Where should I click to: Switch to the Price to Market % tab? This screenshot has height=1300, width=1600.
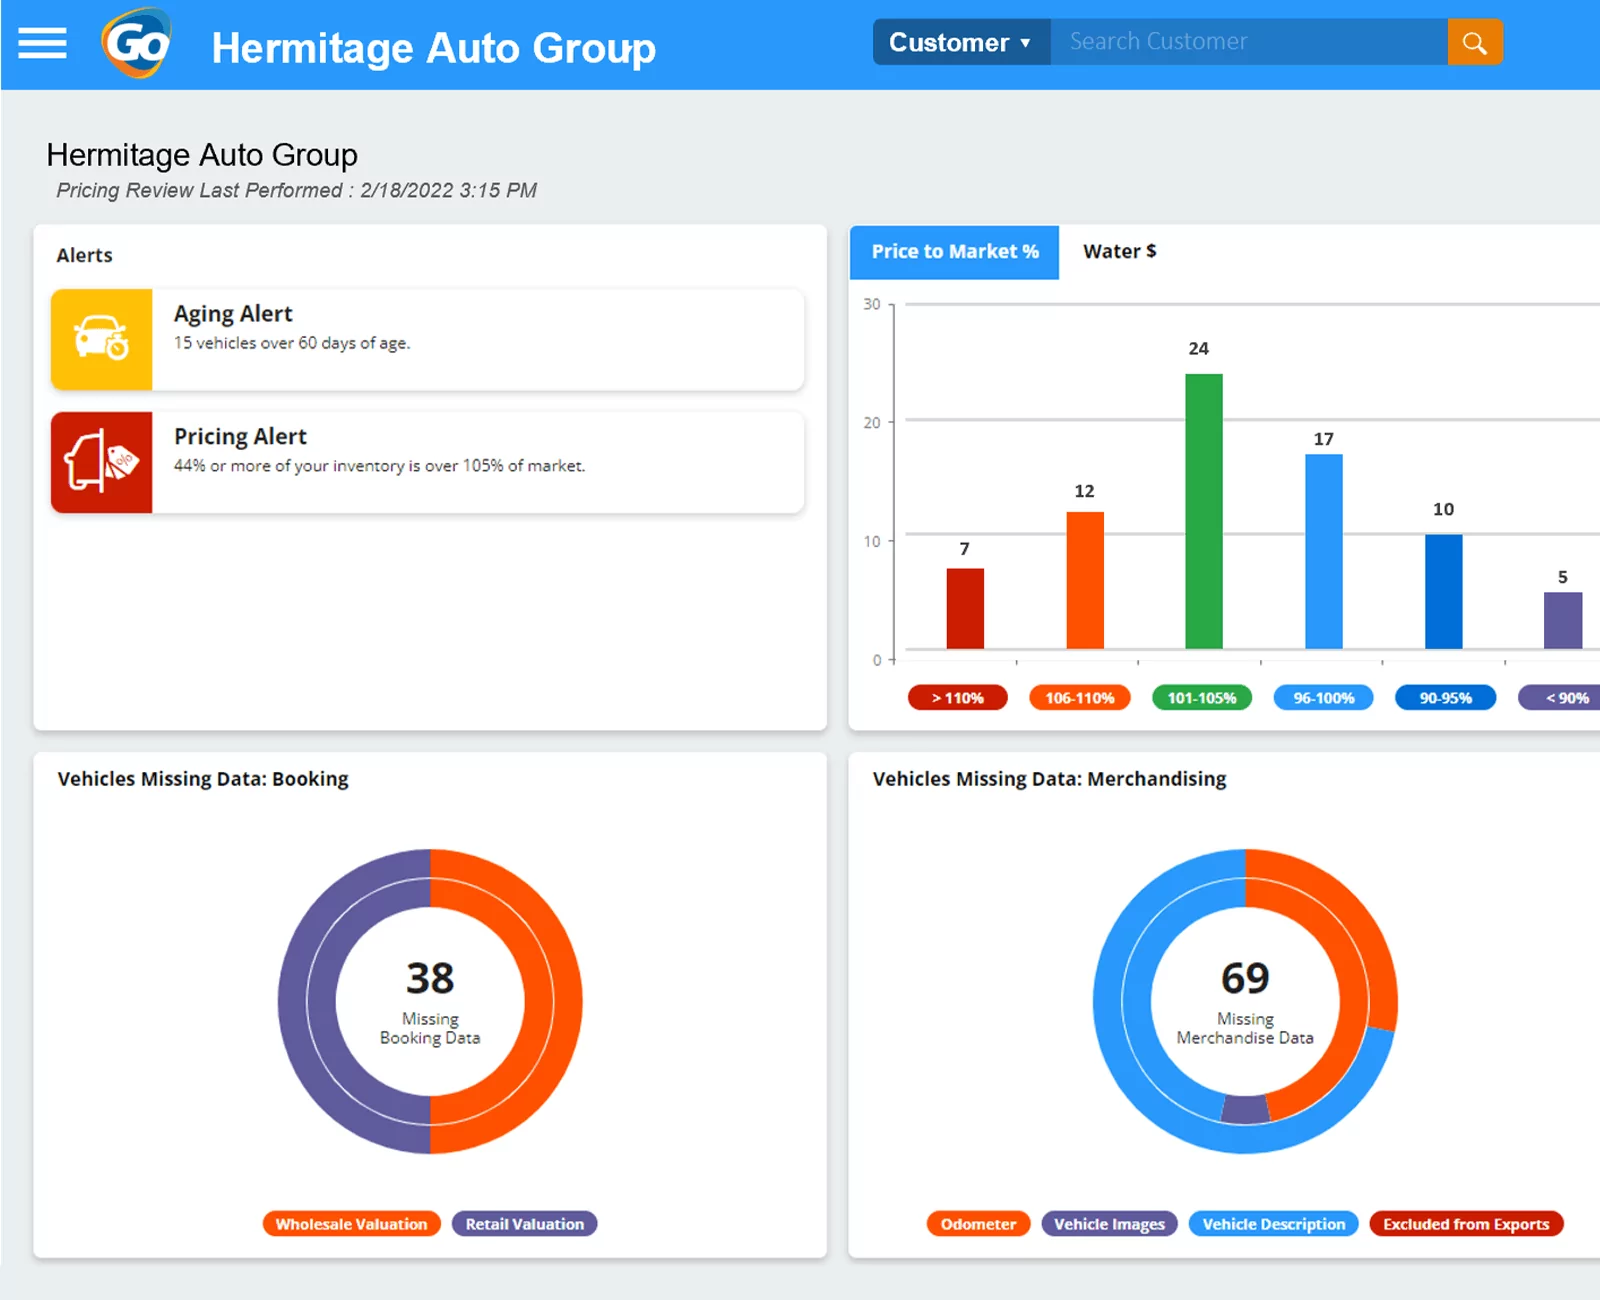[x=954, y=252]
